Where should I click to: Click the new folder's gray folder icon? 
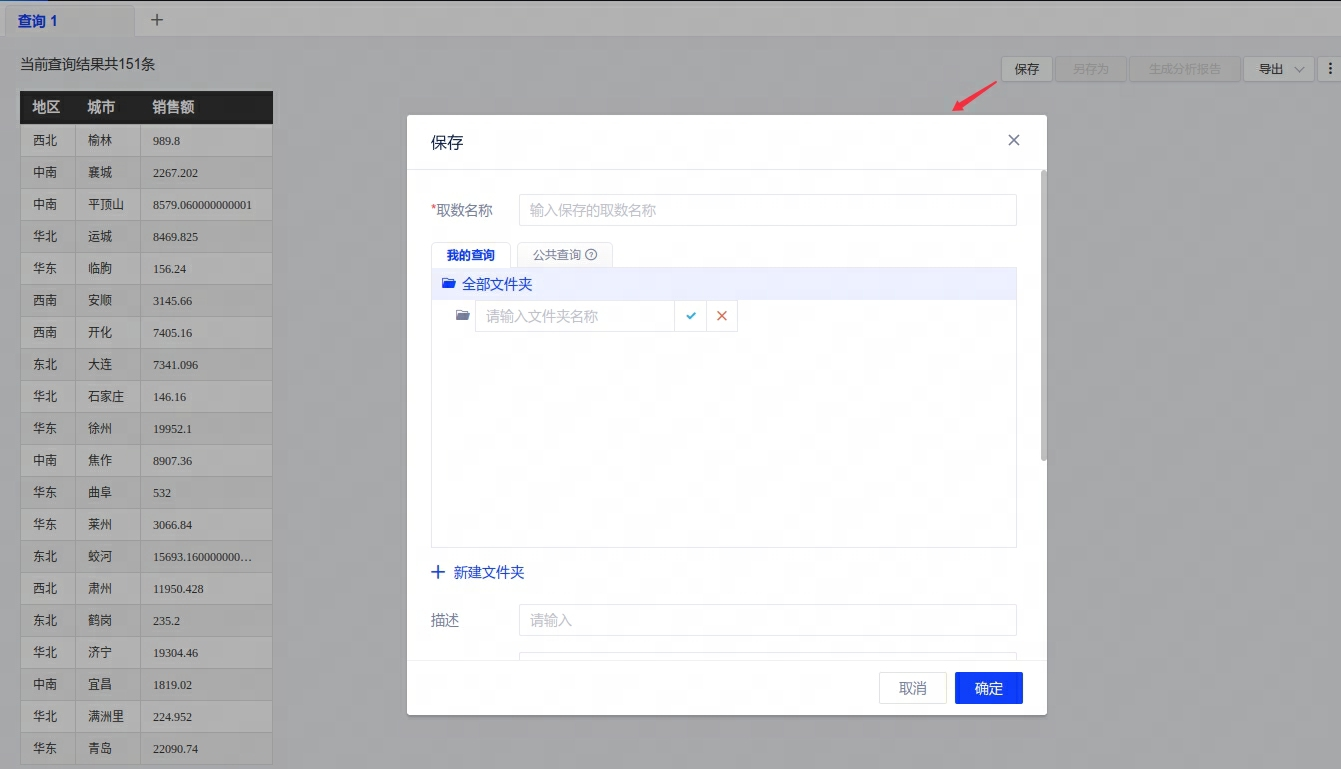(462, 316)
